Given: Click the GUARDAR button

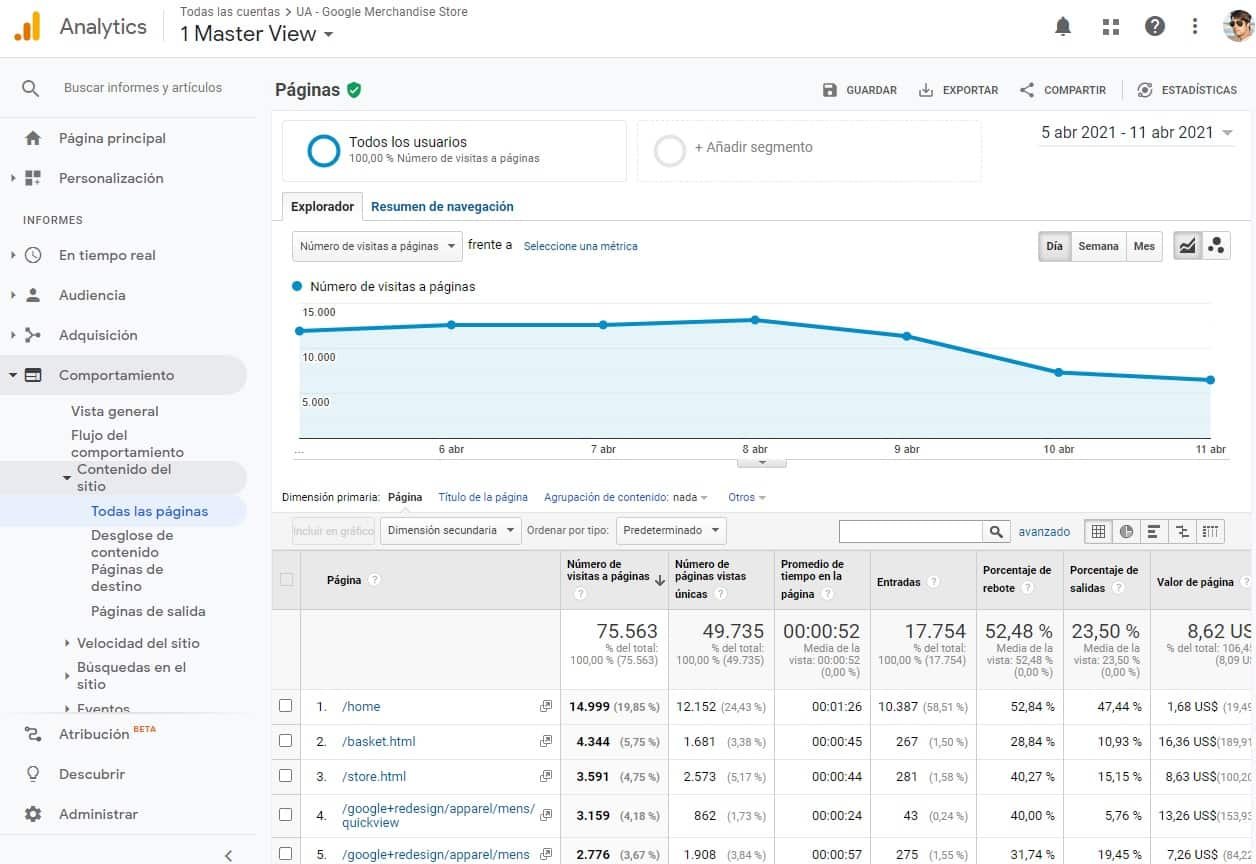Looking at the screenshot, I should 860,90.
